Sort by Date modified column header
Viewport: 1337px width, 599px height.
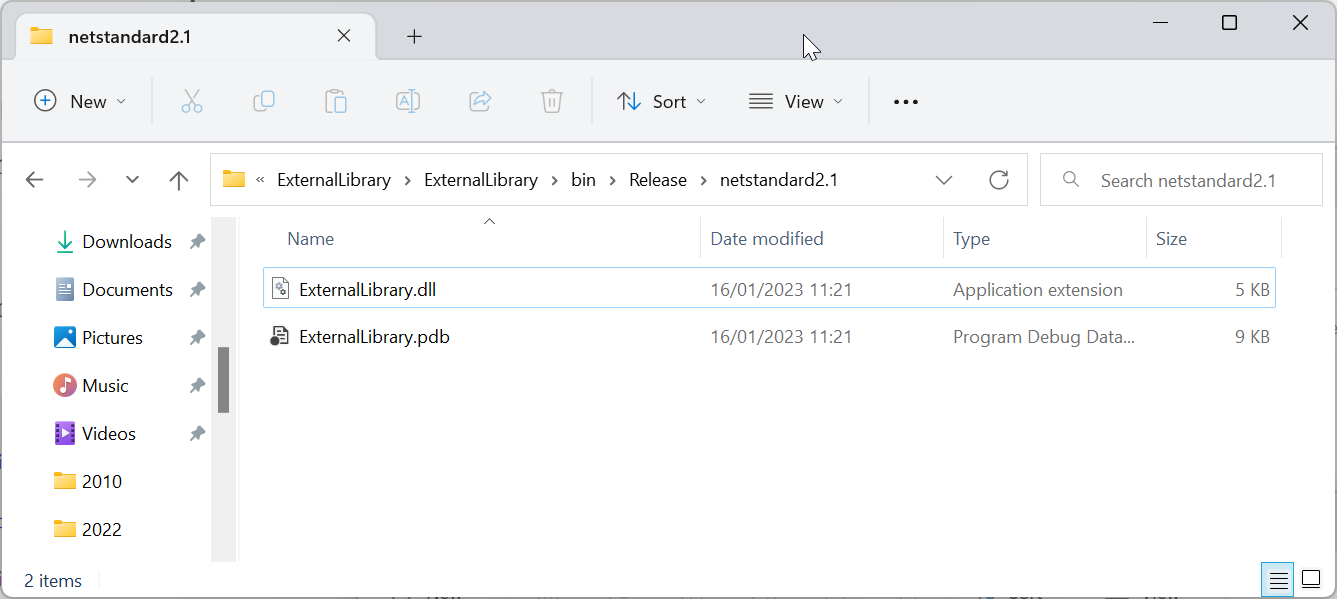[767, 238]
